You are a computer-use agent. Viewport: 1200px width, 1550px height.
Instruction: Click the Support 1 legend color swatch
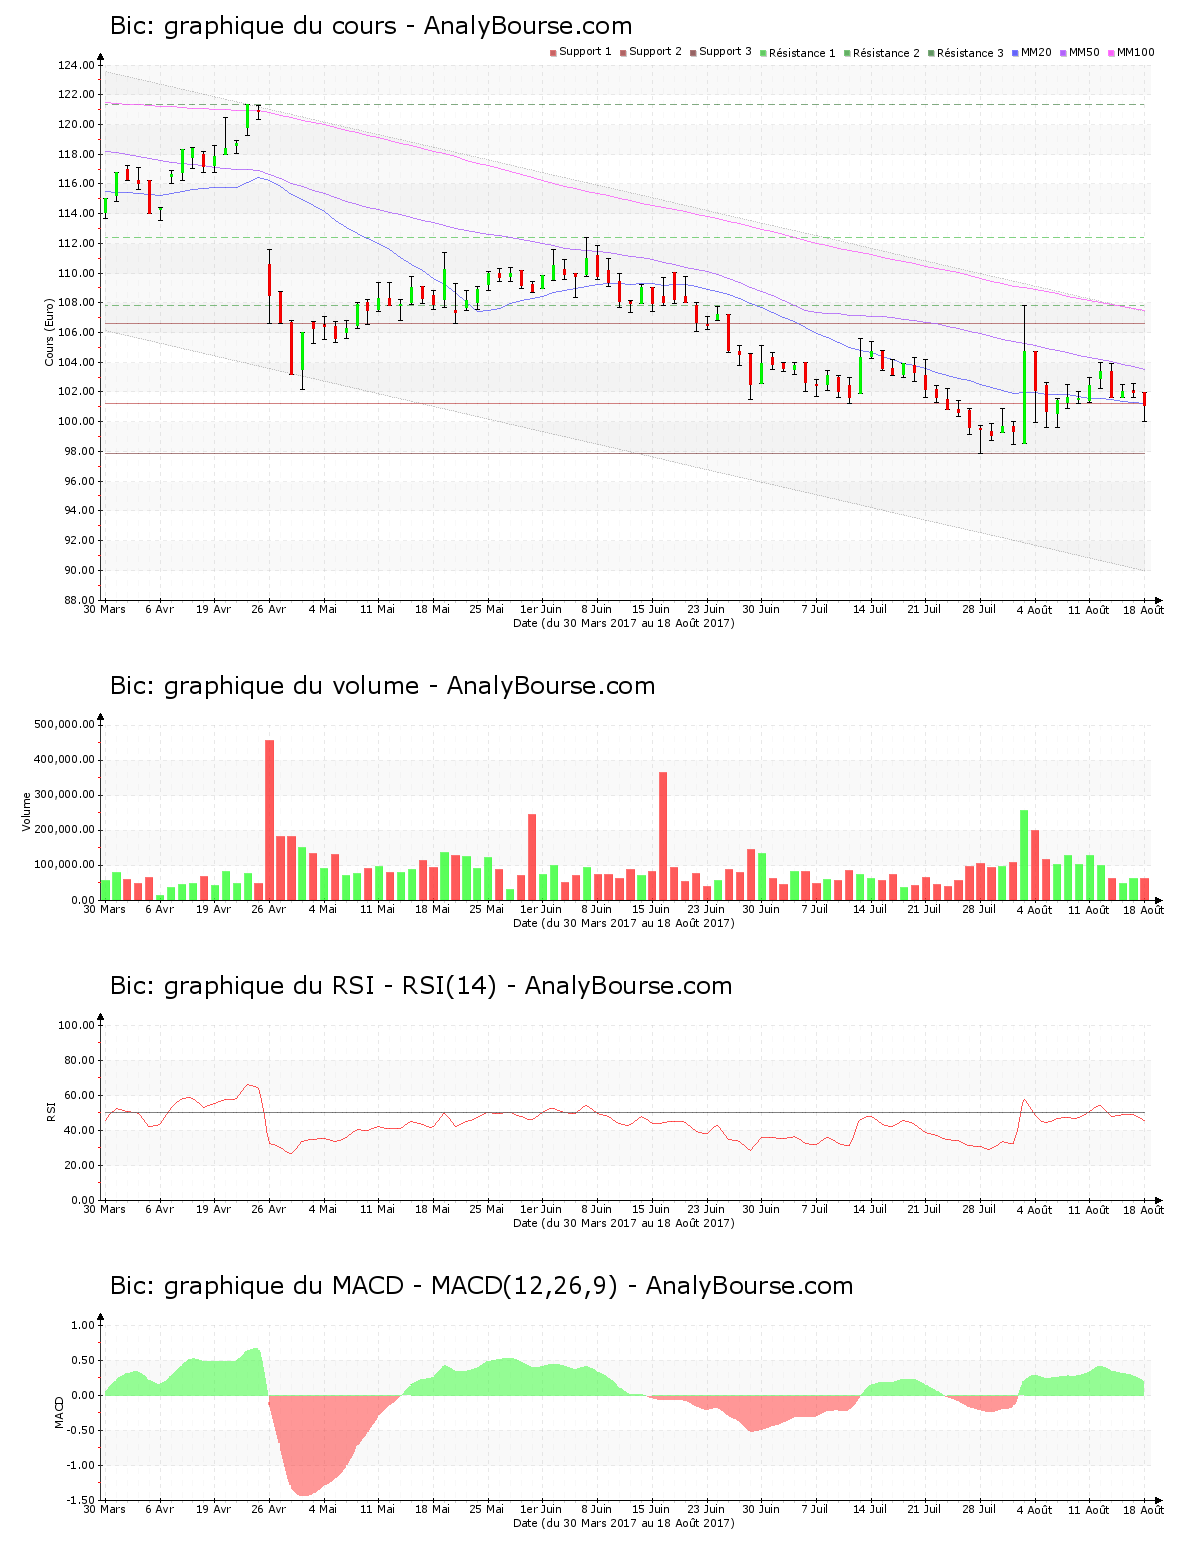[553, 53]
